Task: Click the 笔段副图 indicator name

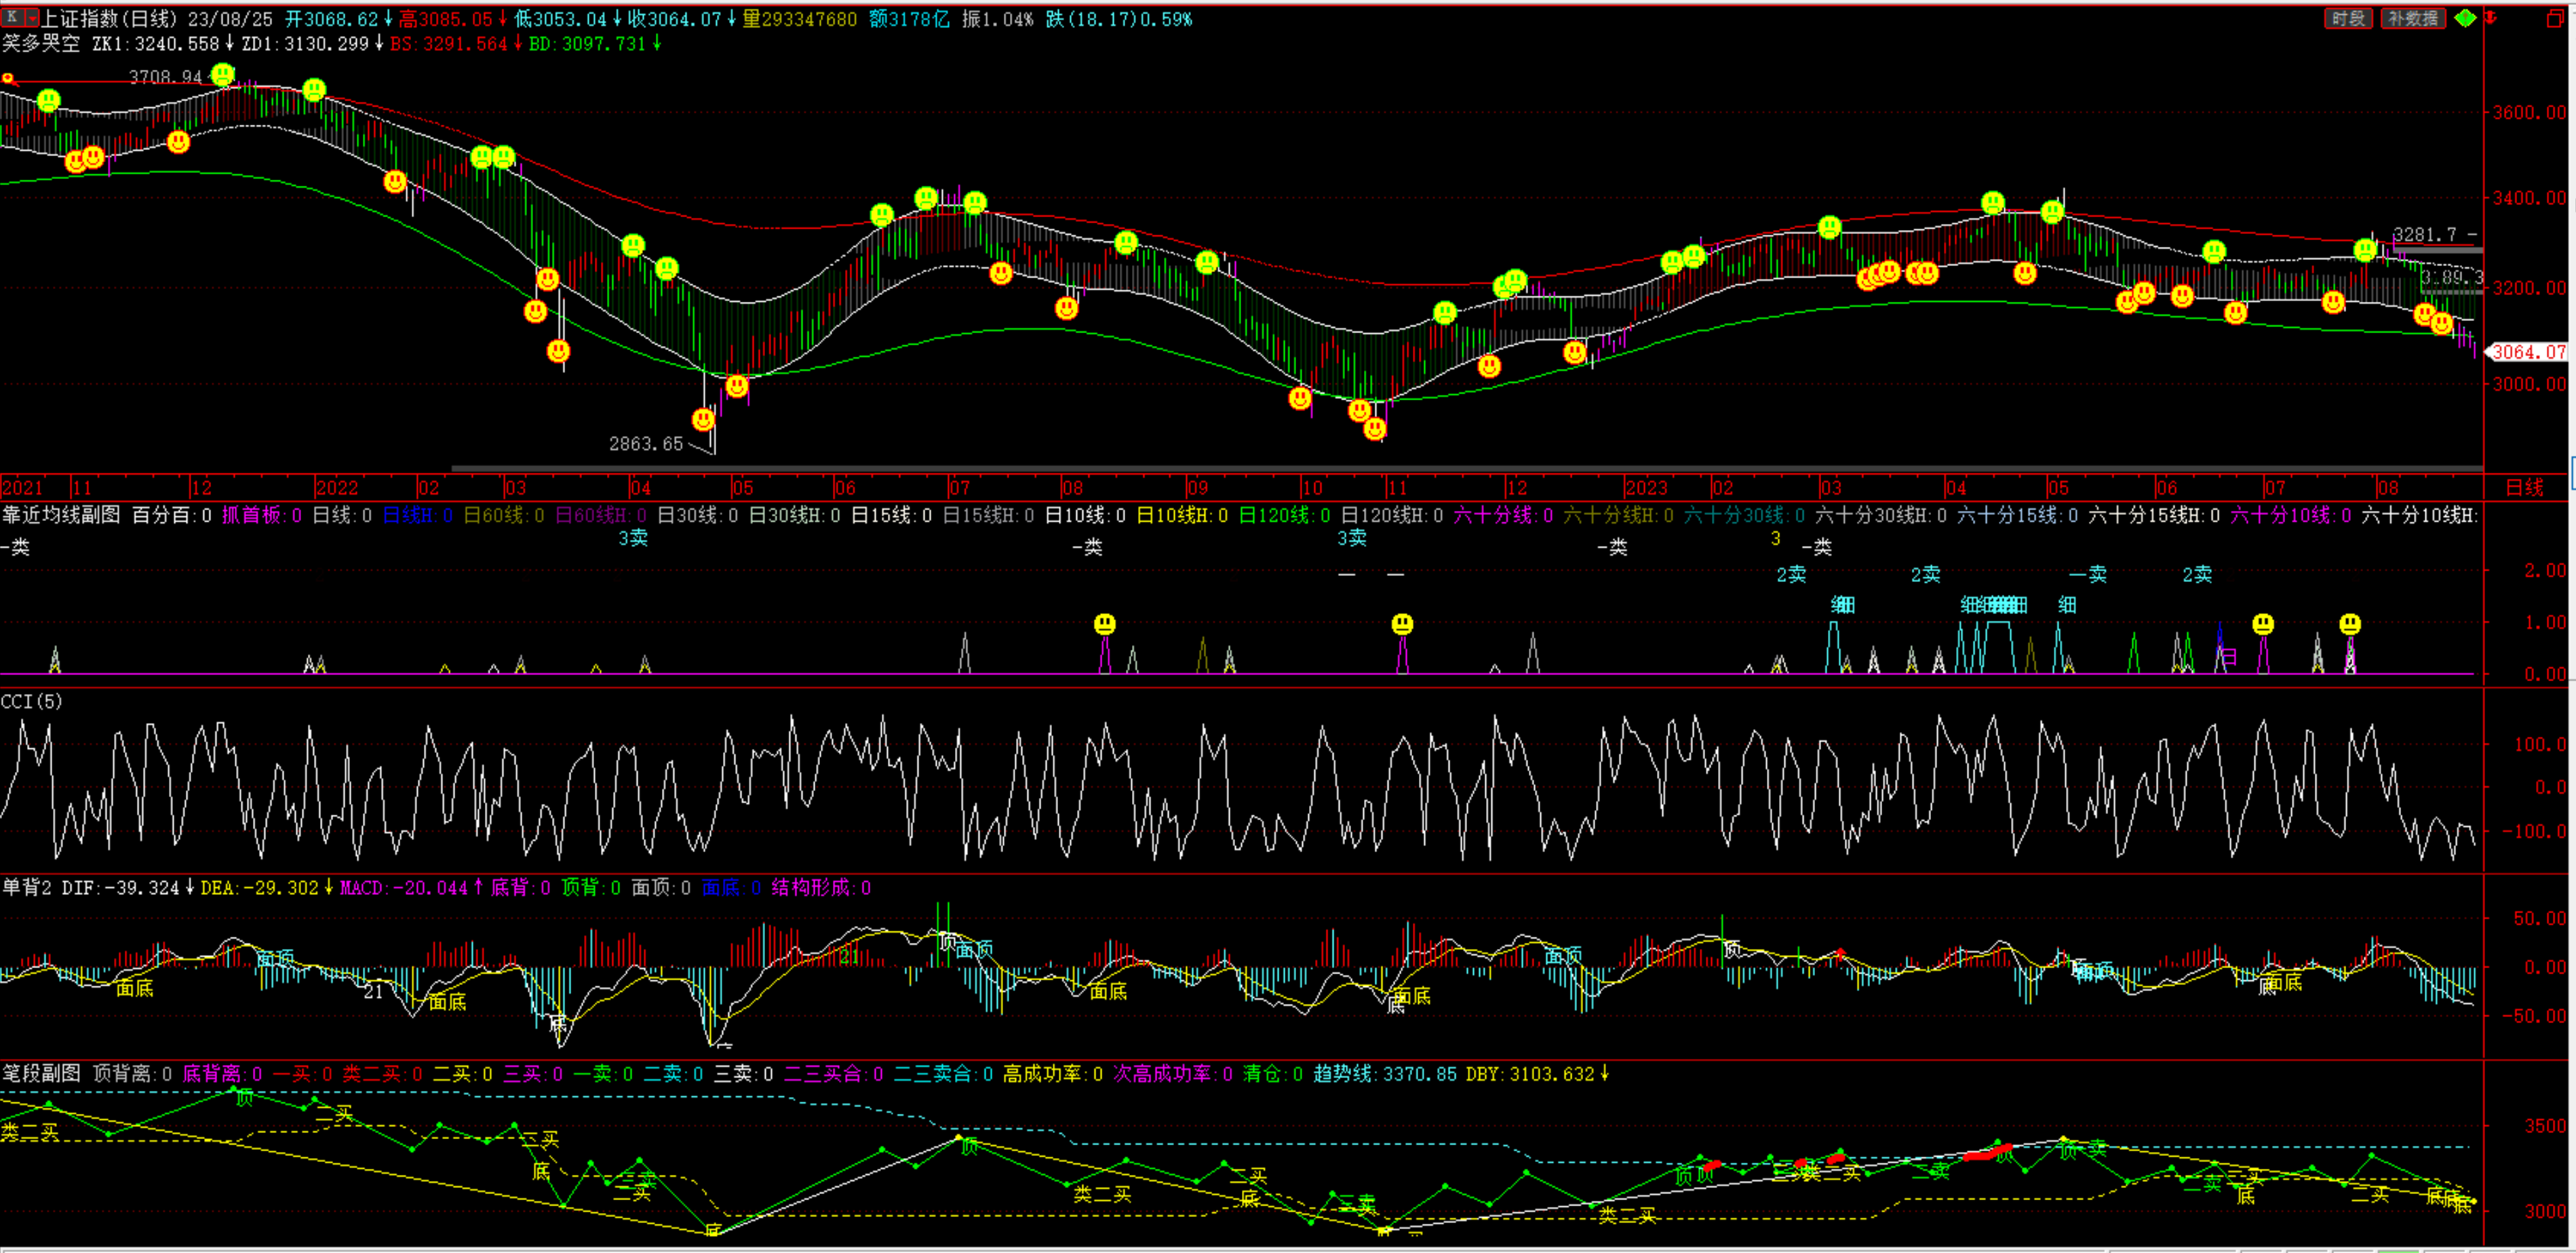Action: (x=41, y=1073)
